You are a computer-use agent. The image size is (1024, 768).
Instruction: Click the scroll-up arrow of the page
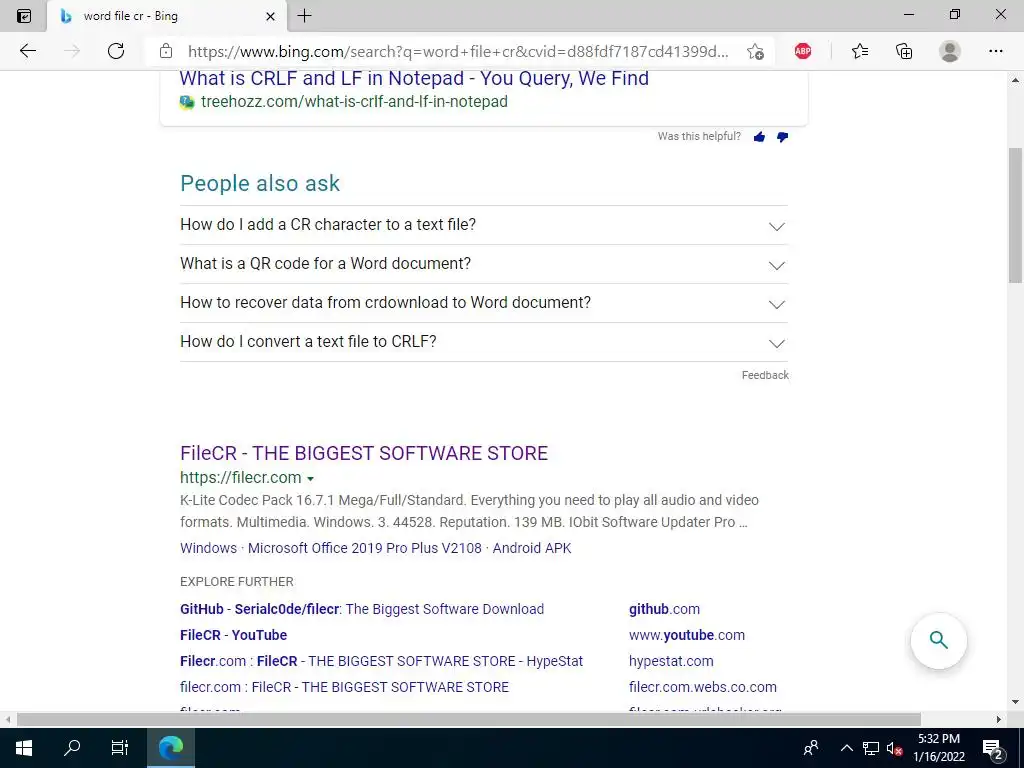tap(1016, 80)
